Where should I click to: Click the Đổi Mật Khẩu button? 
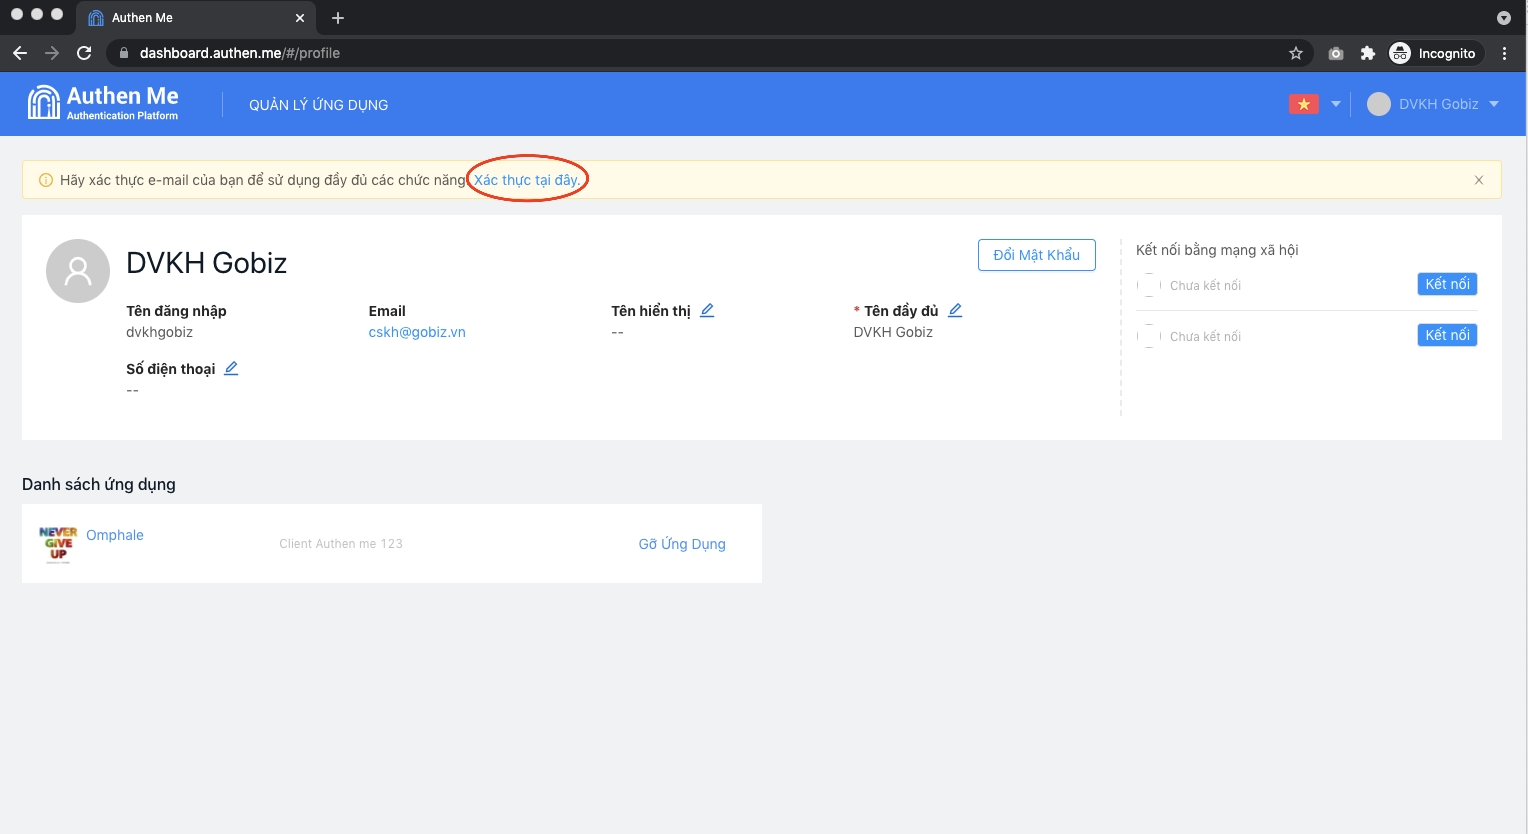(1036, 255)
